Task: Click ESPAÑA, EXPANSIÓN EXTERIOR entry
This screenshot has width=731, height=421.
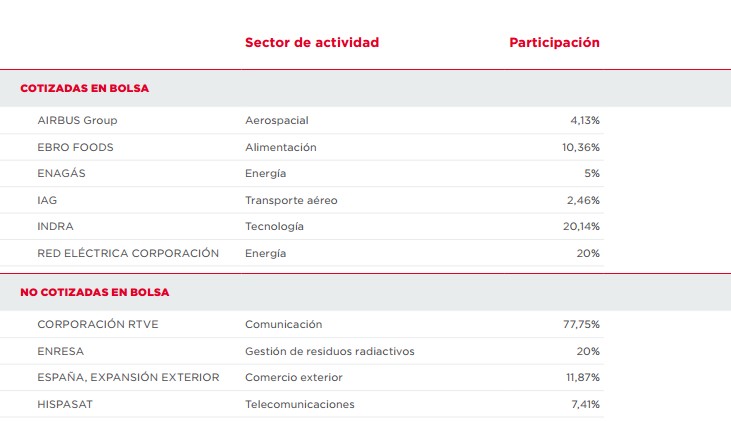Action: [126, 378]
